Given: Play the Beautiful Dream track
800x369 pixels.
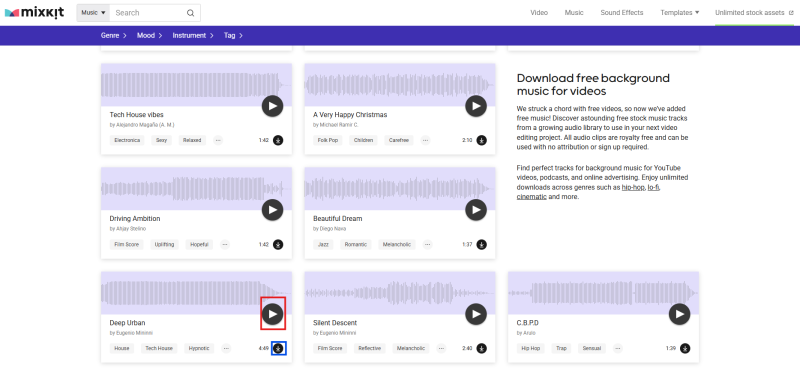Looking at the screenshot, I should pos(476,210).
